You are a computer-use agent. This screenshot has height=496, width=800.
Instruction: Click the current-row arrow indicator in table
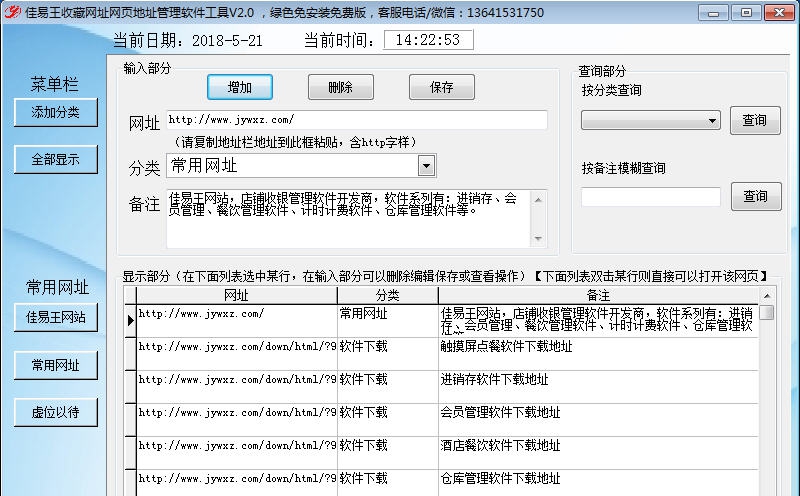130,320
